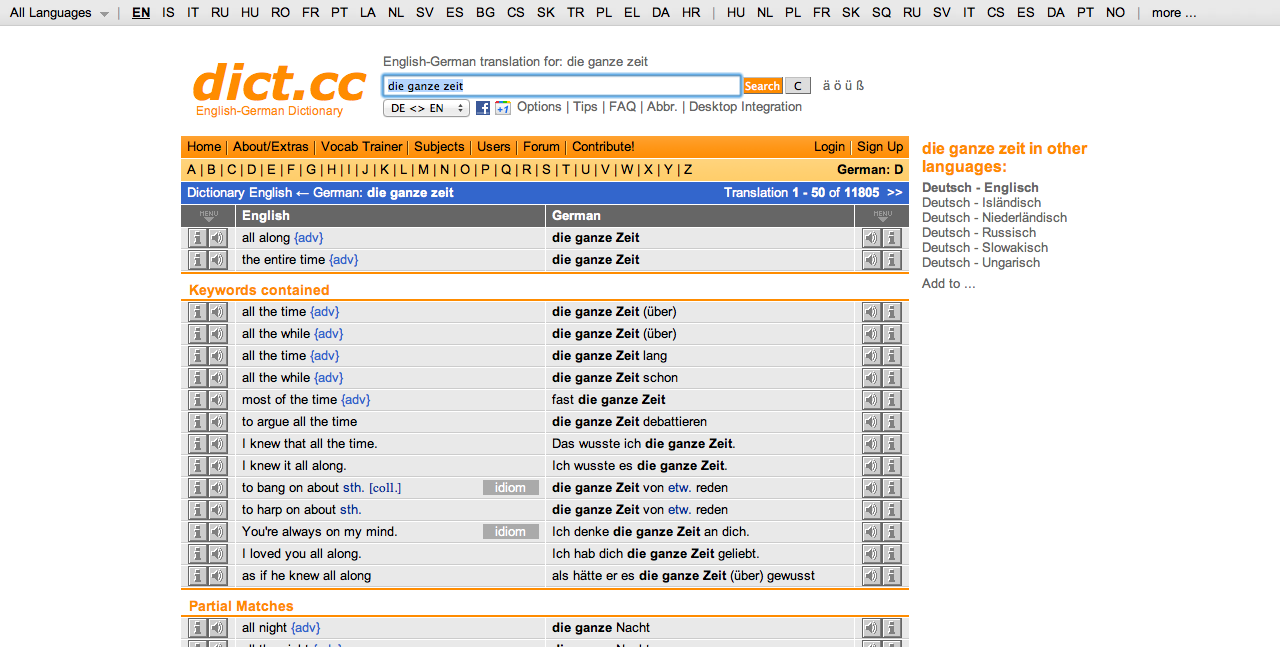This screenshot has height=647, width=1280.
Task: Play English audio for 'I knew that all the time.'
Action: click(217, 444)
